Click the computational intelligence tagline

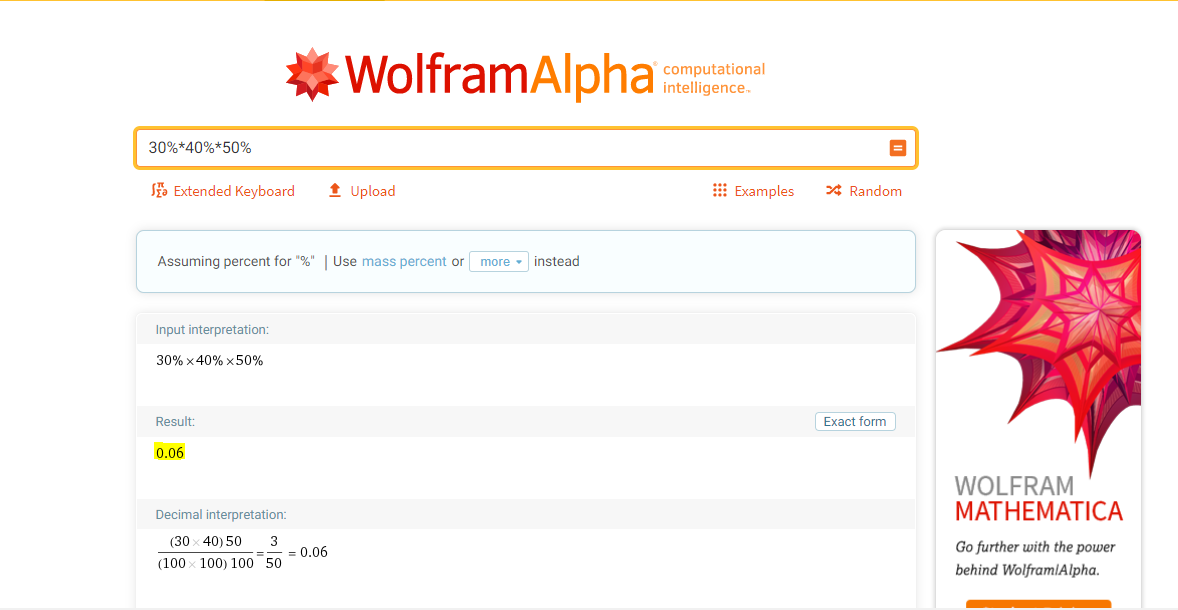714,78
